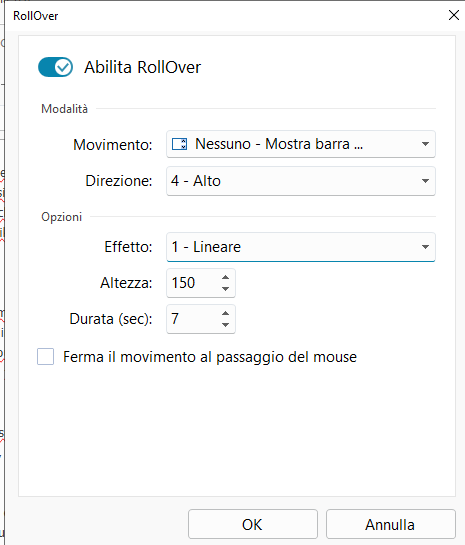Image resolution: width=465 pixels, height=545 pixels.
Task: Expand the Direzione dropdown arrow
Action: click(x=425, y=181)
